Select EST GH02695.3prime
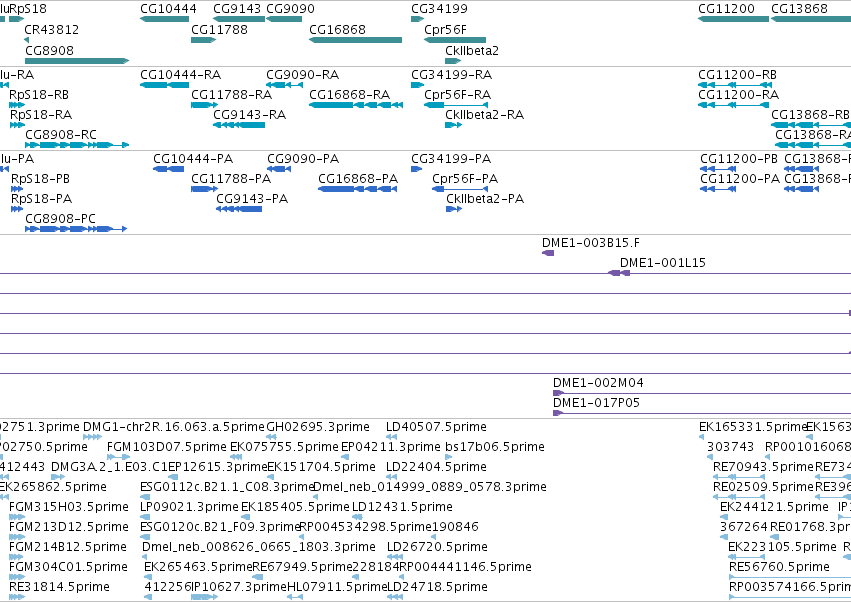Image resolution: width=851 pixels, height=602 pixels. click(271, 437)
